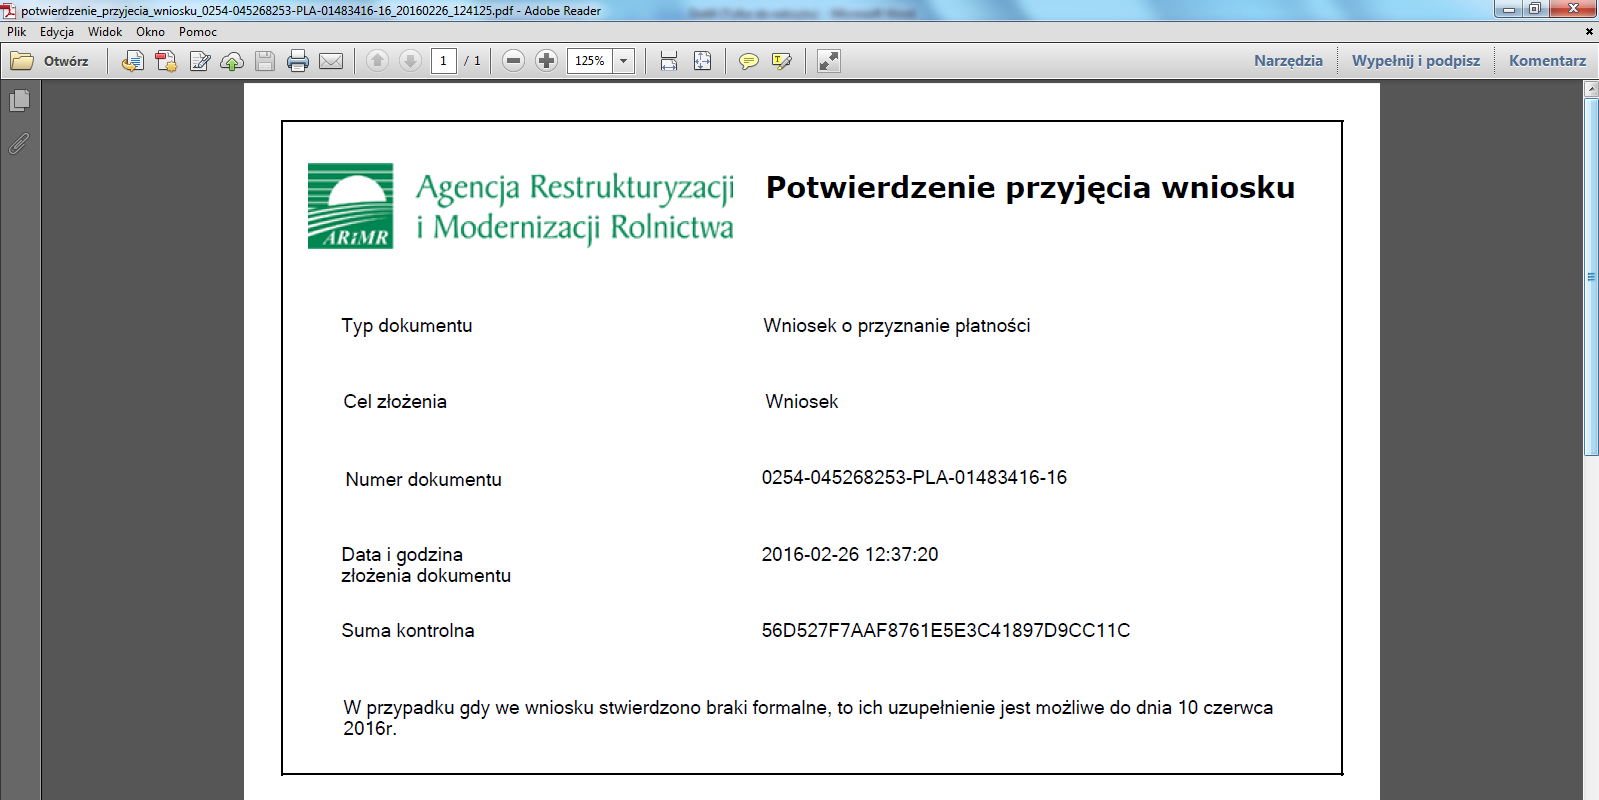Click the ARiMR logo image
The width and height of the screenshot is (1599, 800).
350,206
